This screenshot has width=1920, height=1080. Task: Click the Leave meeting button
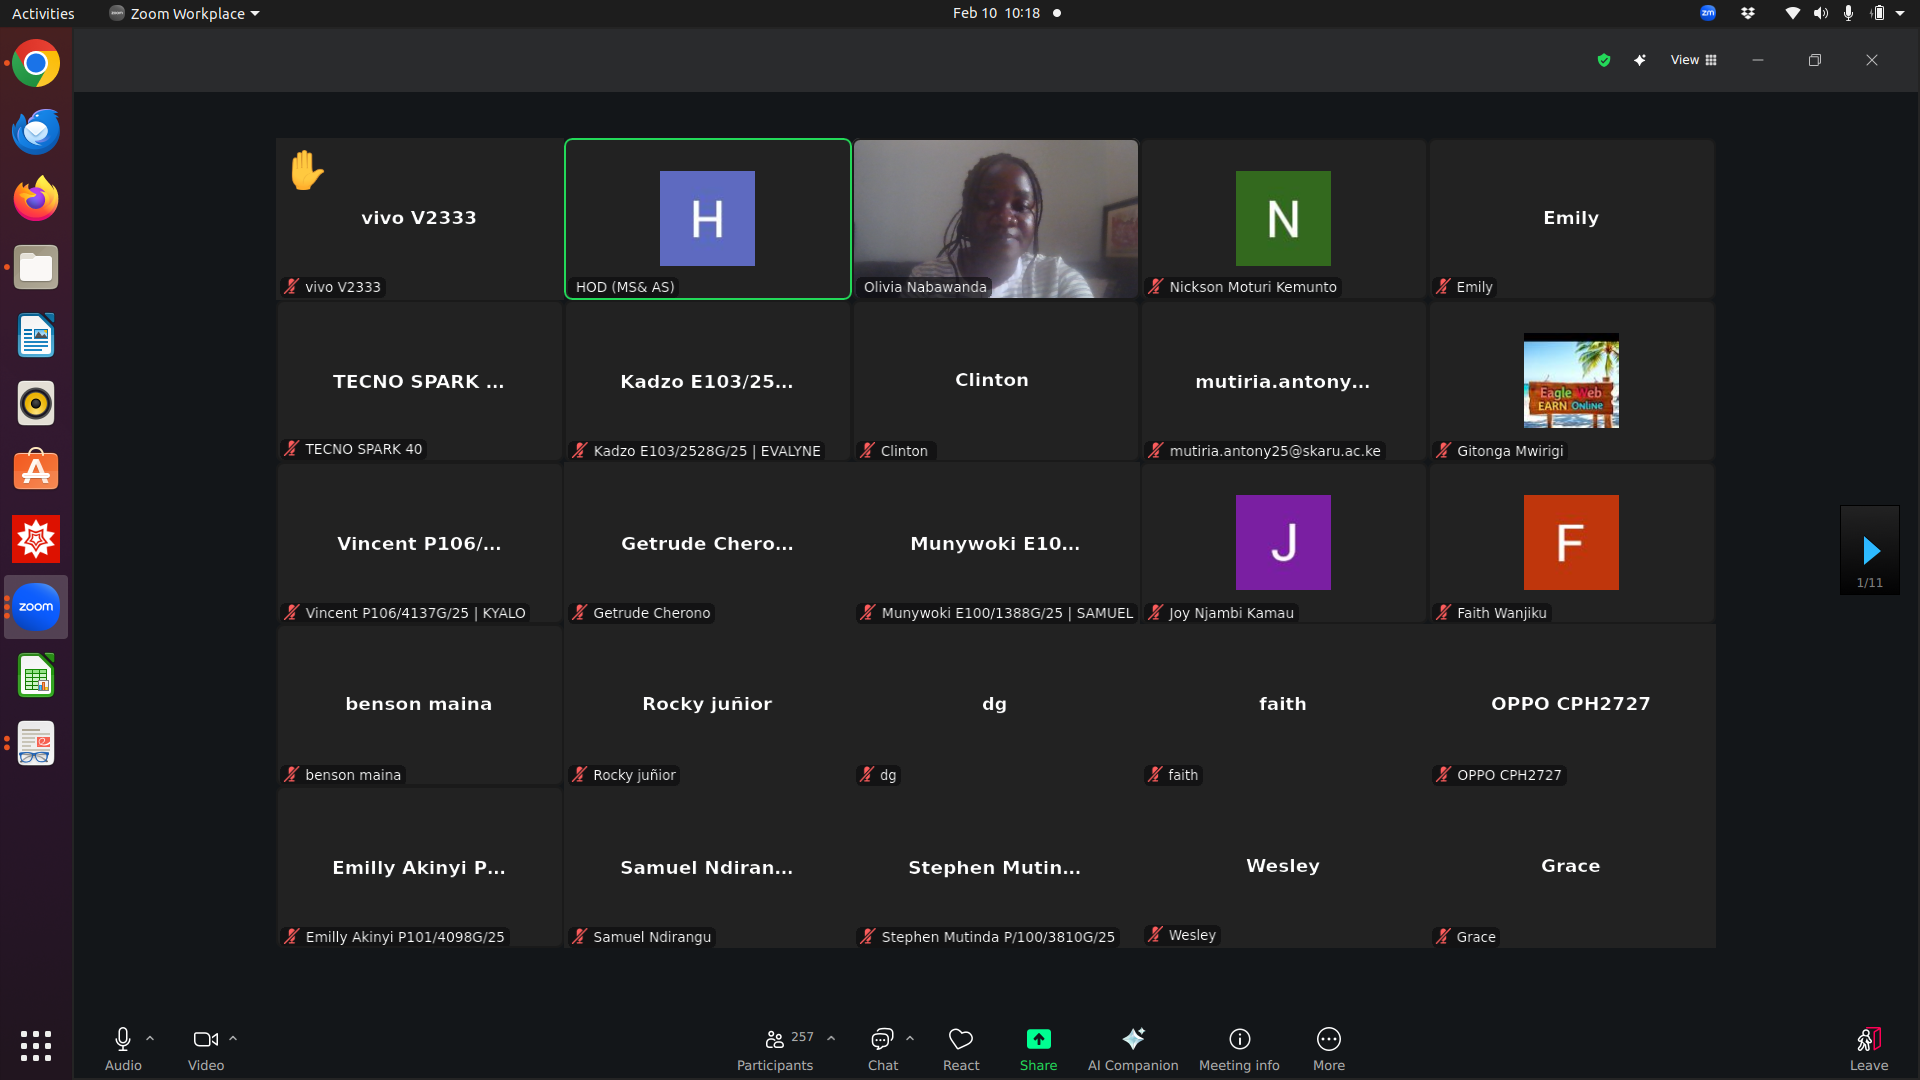tap(1868, 1048)
